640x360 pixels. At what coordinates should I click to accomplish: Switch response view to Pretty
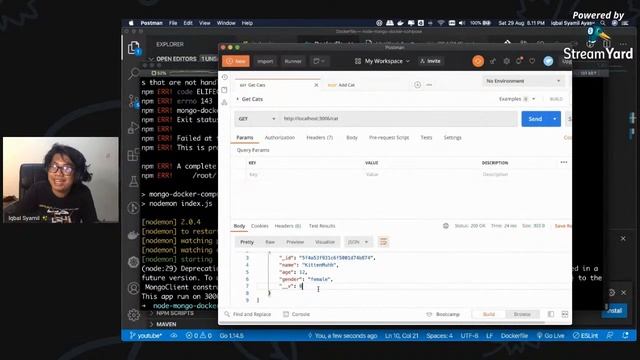[x=247, y=242]
